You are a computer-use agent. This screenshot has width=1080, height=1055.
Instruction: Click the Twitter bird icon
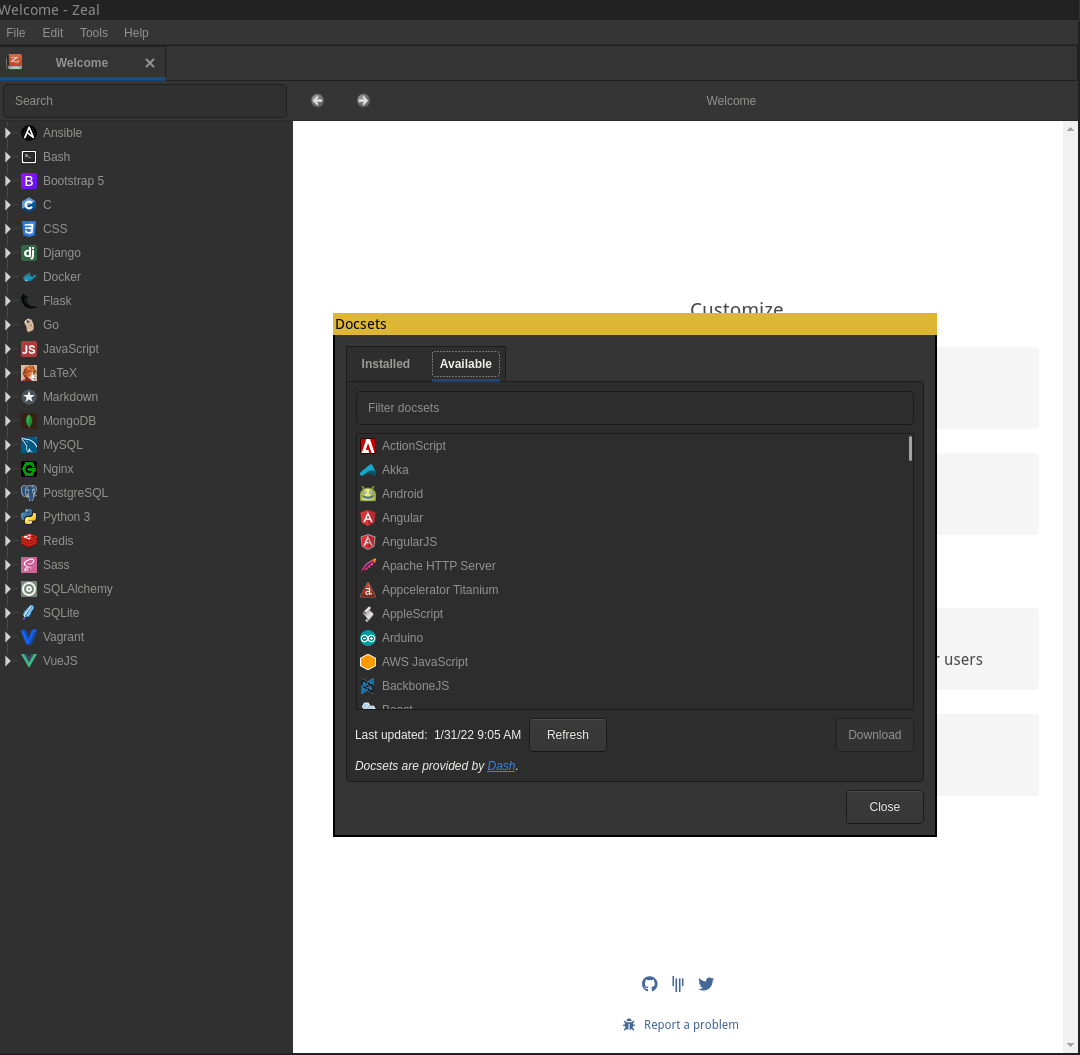[x=706, y=984]
